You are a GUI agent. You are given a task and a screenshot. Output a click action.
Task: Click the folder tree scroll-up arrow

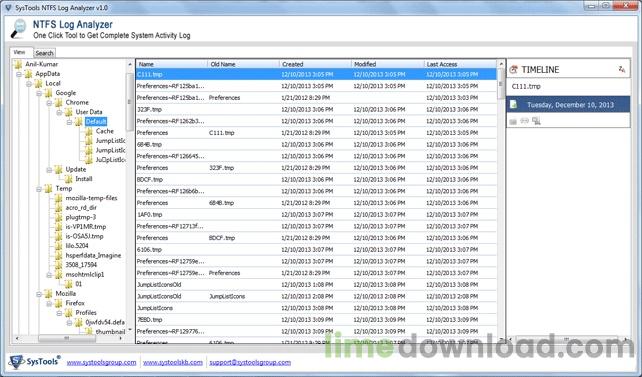pos(130,65)
